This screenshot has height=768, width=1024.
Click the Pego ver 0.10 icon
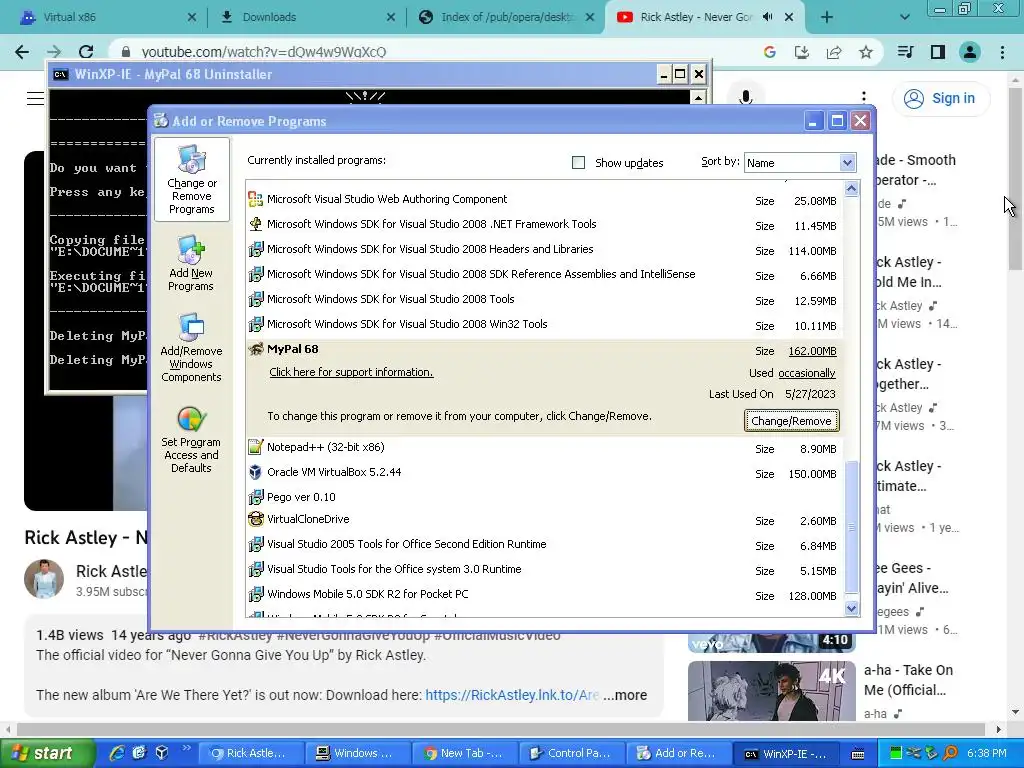tap(255, 497)
